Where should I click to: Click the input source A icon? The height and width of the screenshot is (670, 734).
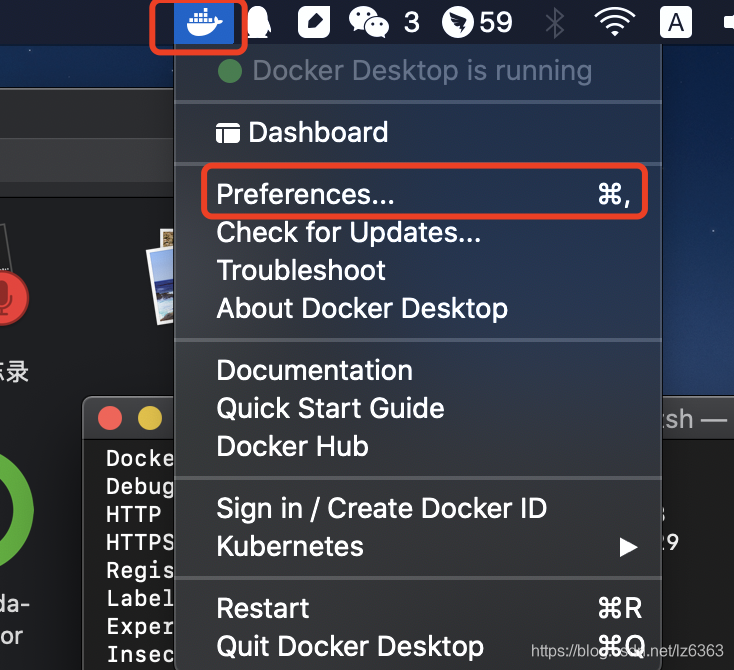675,22
